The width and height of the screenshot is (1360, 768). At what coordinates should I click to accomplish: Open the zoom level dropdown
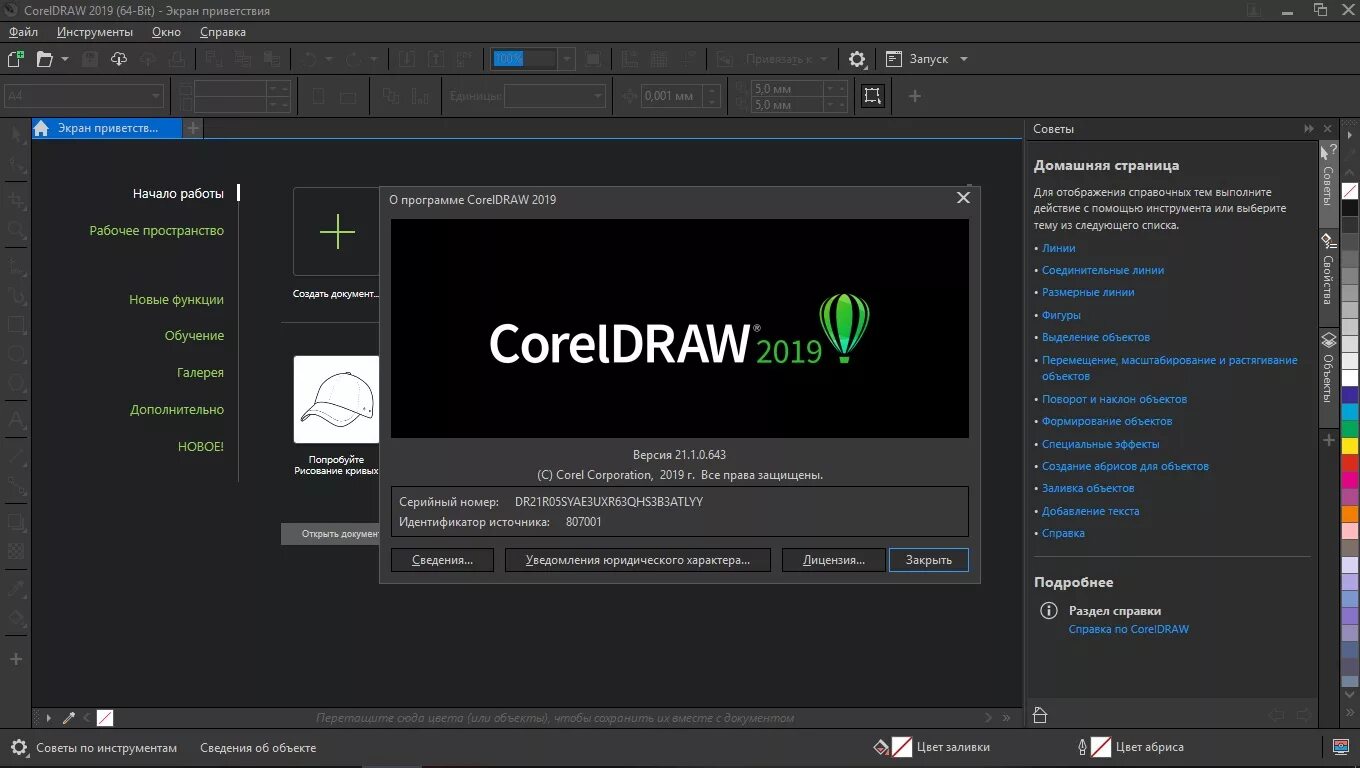coord(567,59)
